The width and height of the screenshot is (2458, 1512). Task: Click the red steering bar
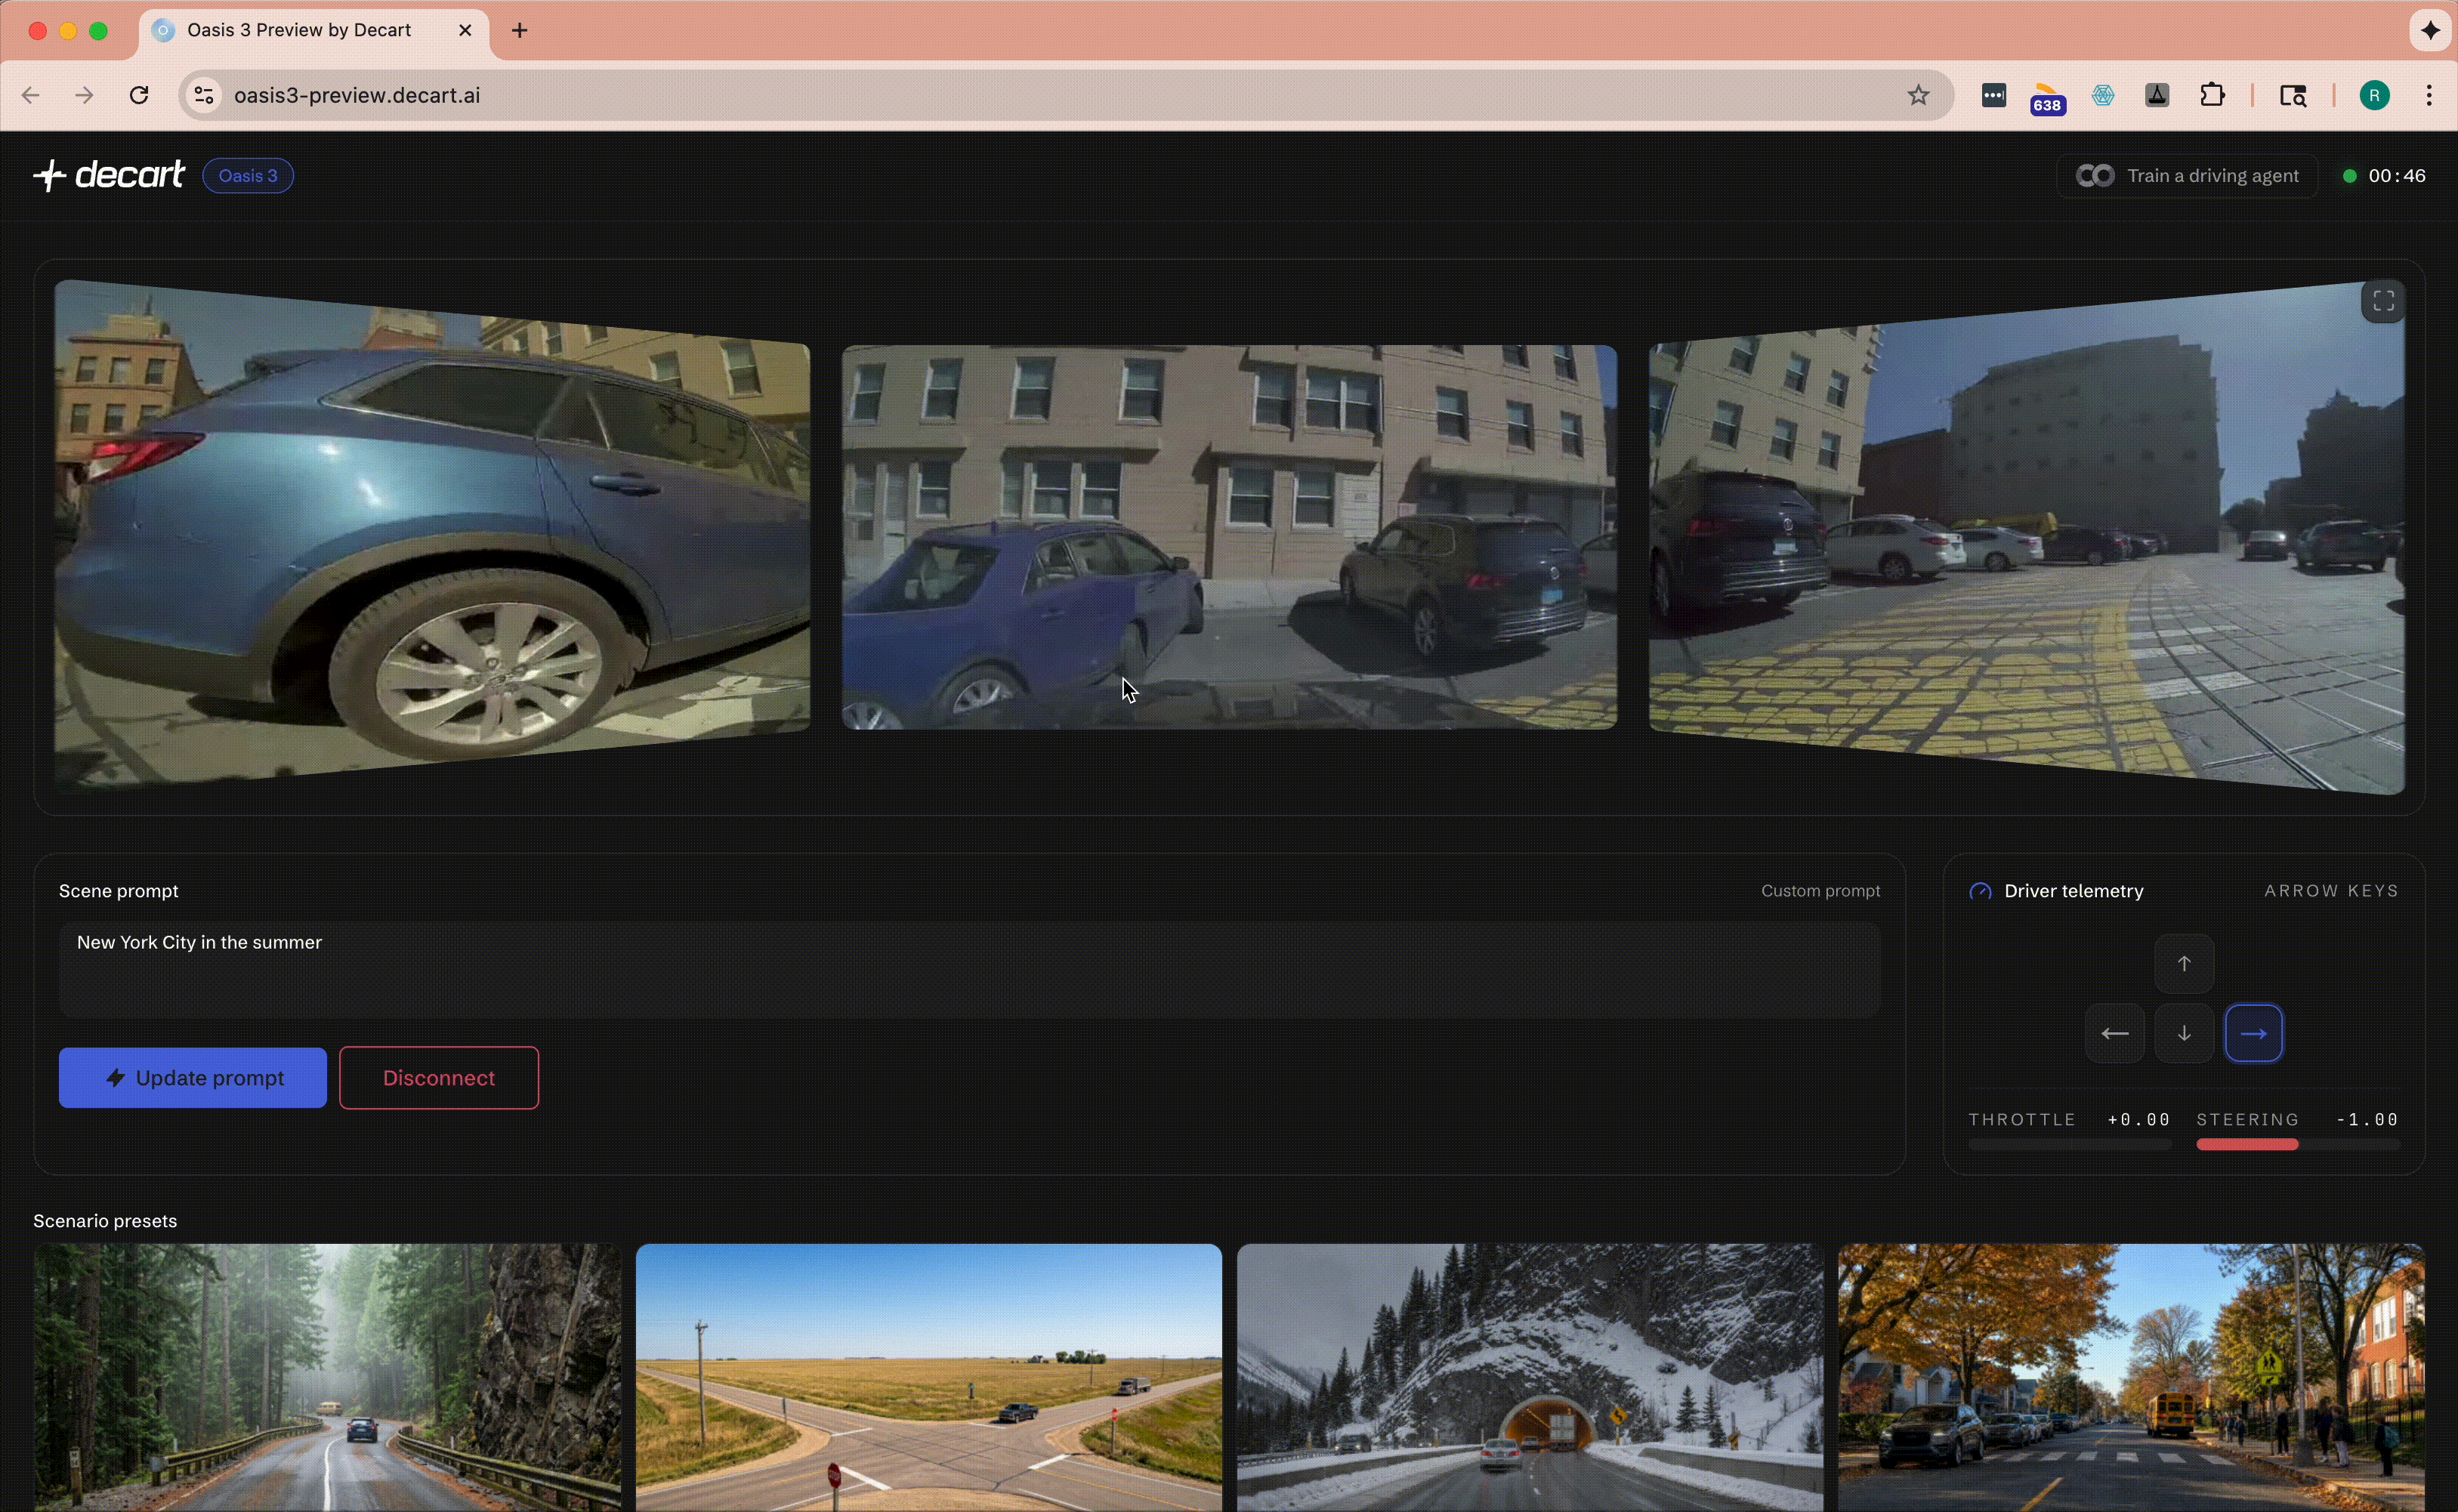pos(2247,1145)
